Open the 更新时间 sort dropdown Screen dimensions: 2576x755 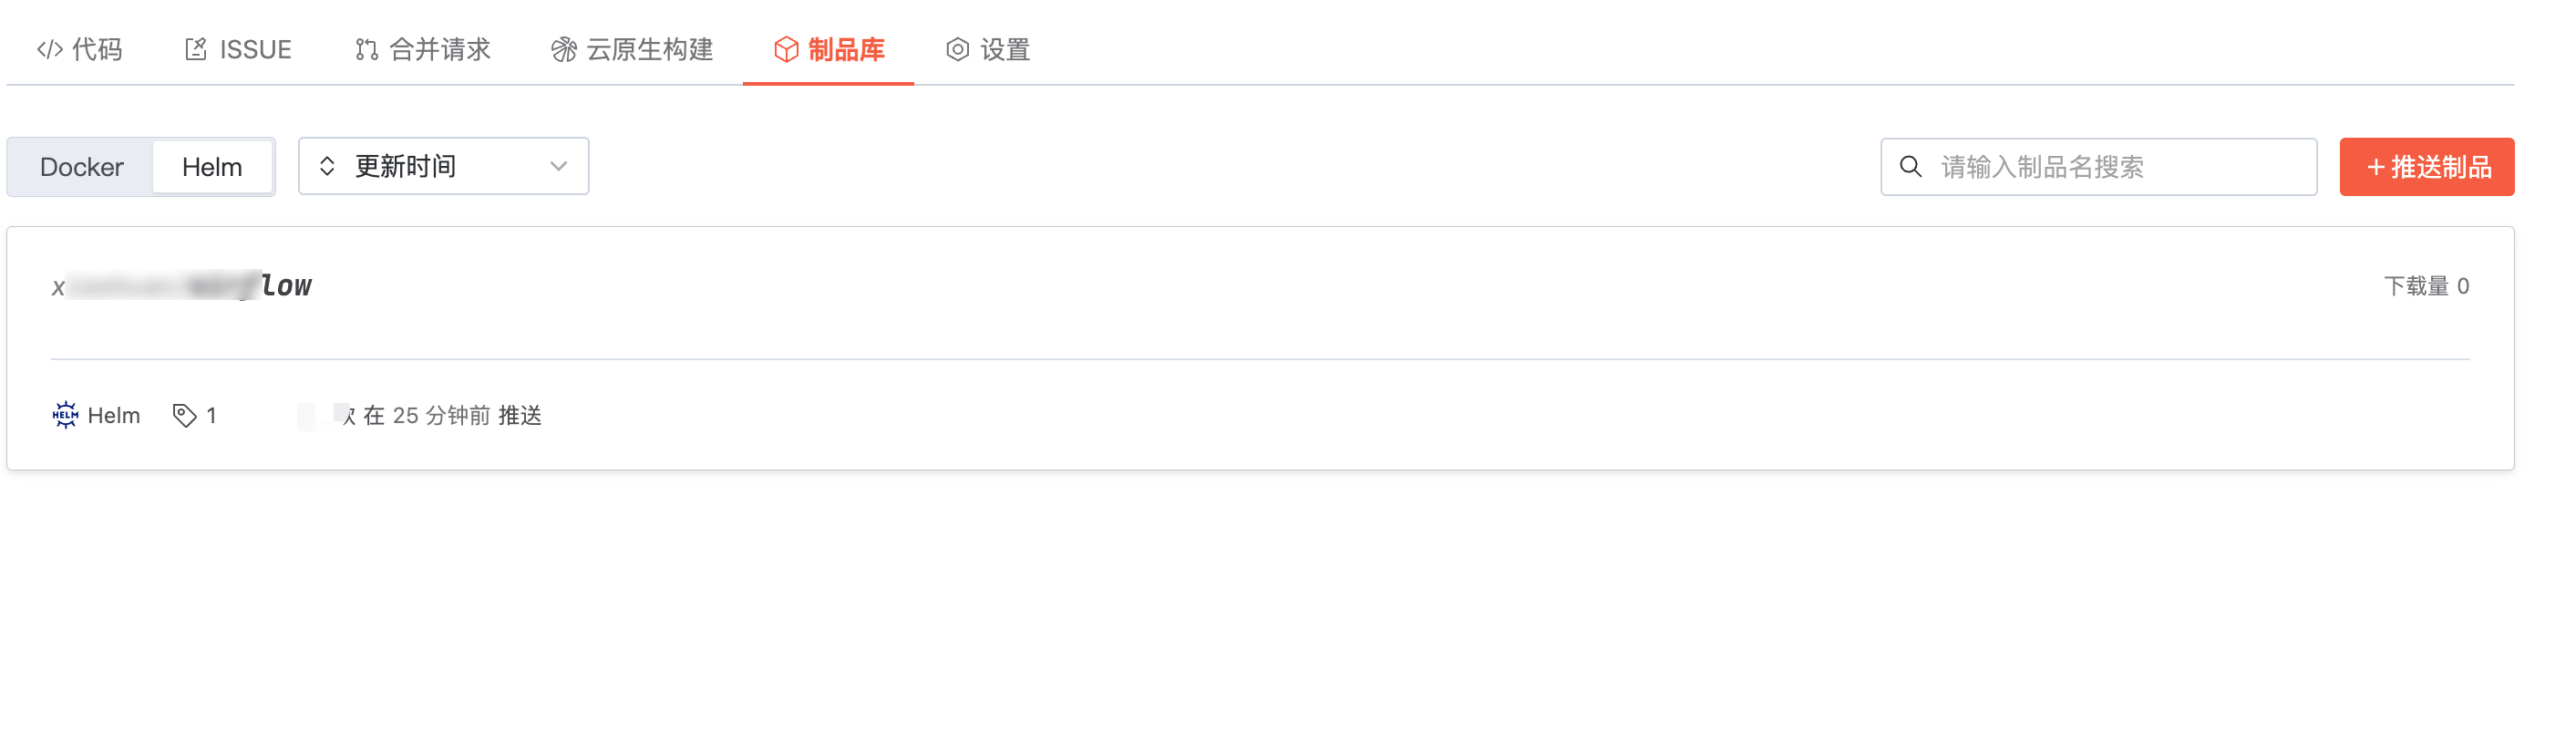click(443, 166)
